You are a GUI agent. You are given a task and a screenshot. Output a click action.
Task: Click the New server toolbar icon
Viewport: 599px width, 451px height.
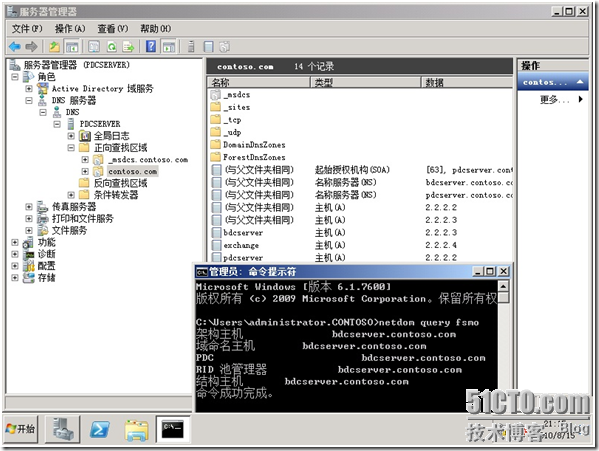[x=191, y=47]
